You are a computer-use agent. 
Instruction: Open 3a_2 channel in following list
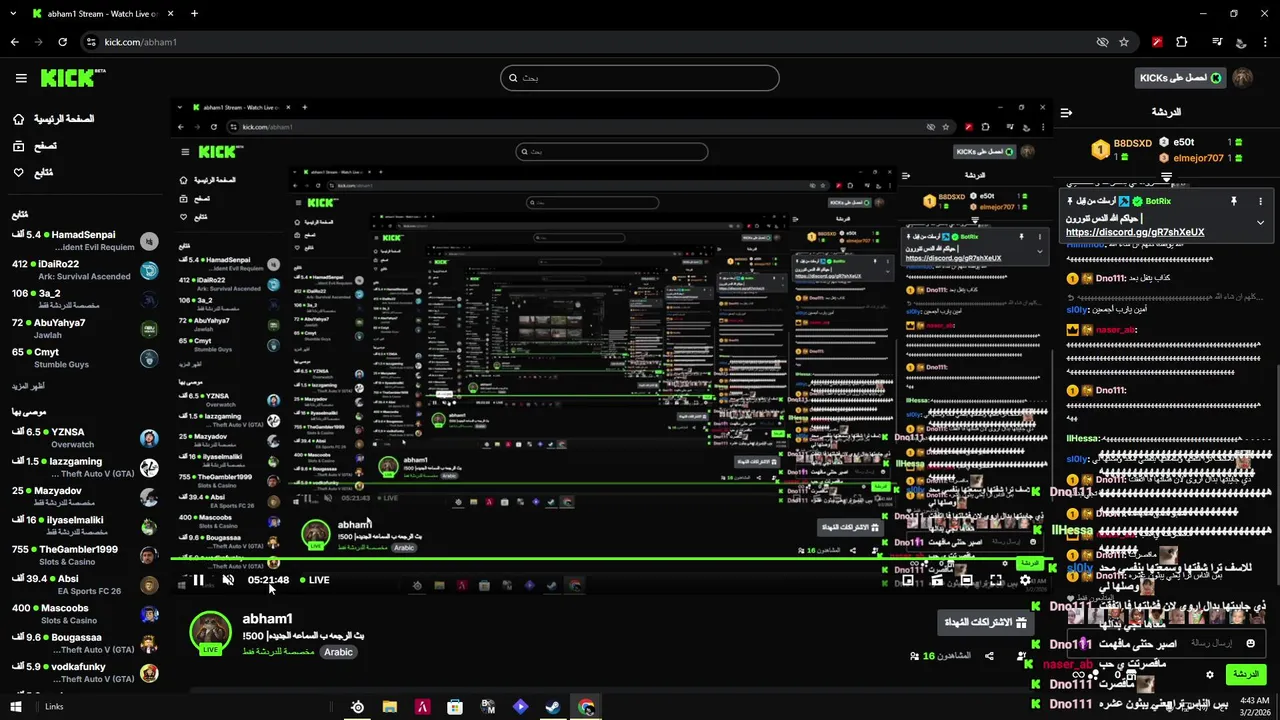coord(85,299)
